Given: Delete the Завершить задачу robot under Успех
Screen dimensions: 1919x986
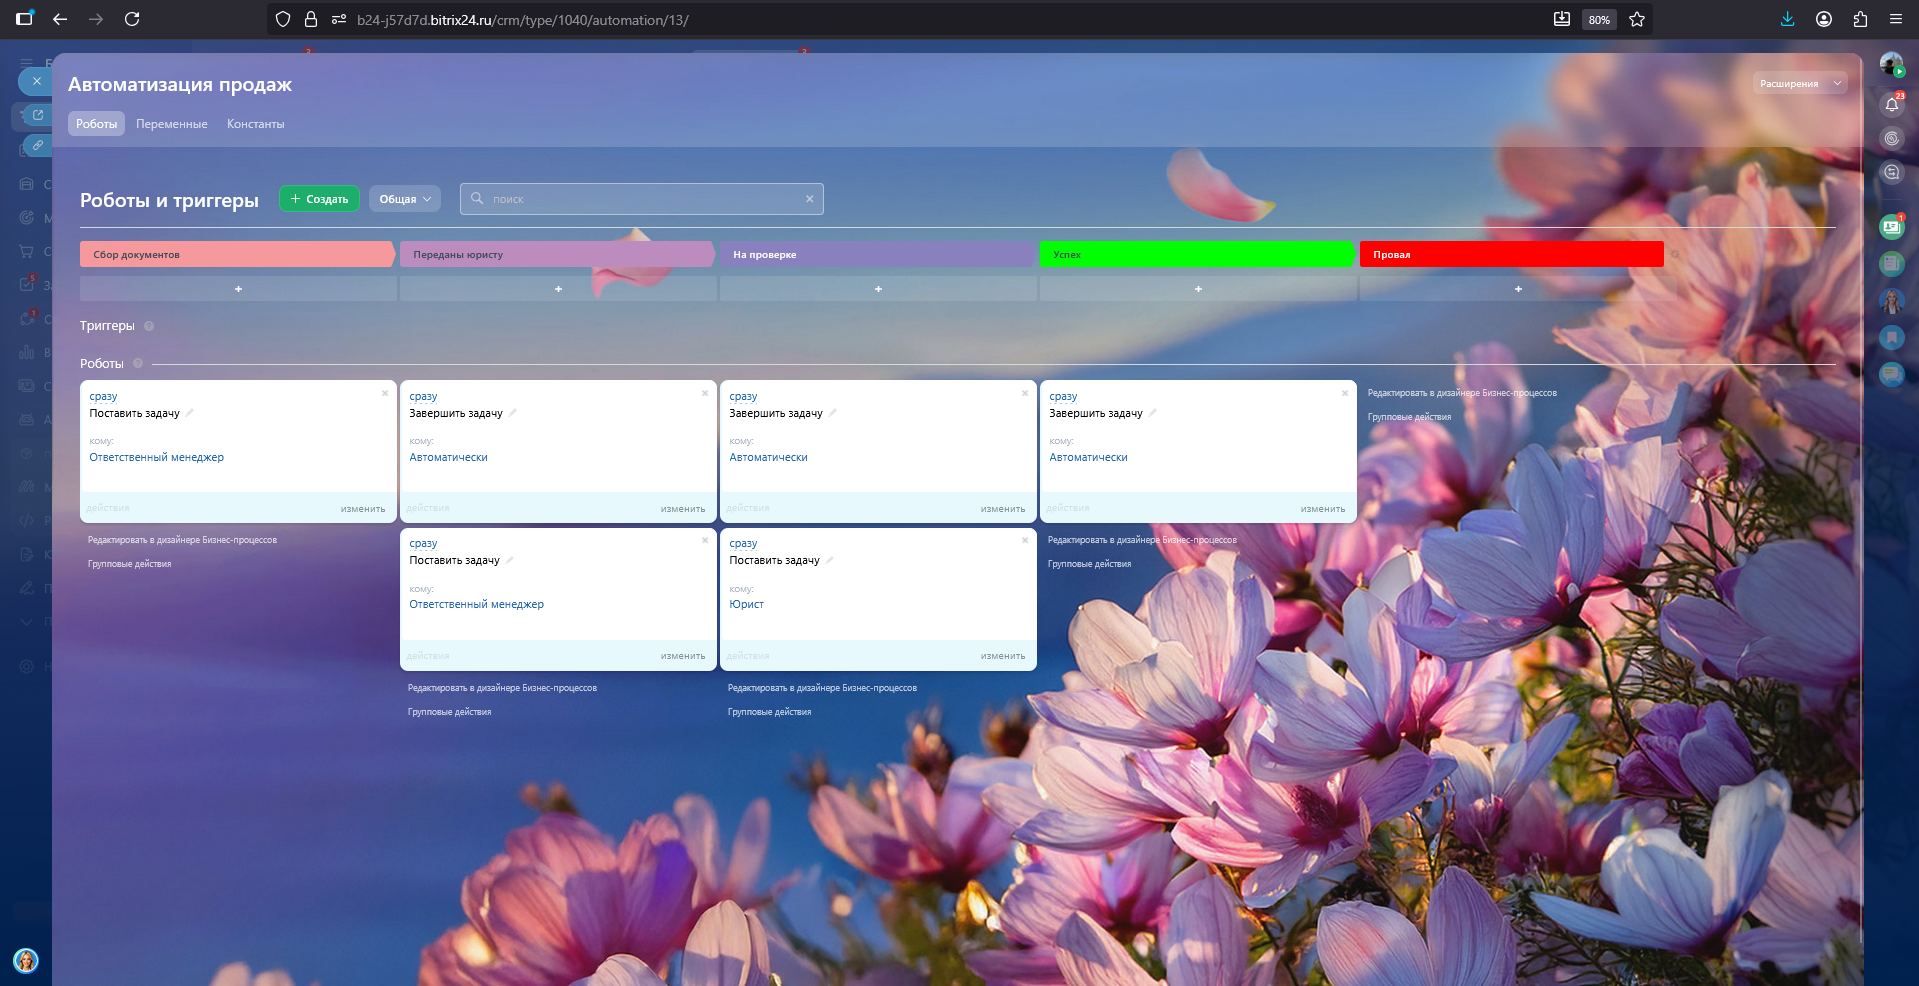Looking at the screenshot, I should pyautogui.click(x=1345, y=393).
